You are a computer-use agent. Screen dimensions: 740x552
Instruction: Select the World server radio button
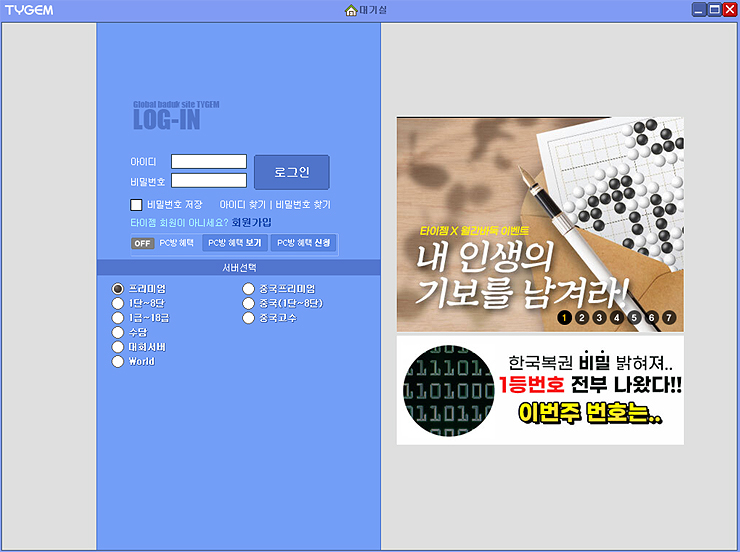click(x=118, y=361)
